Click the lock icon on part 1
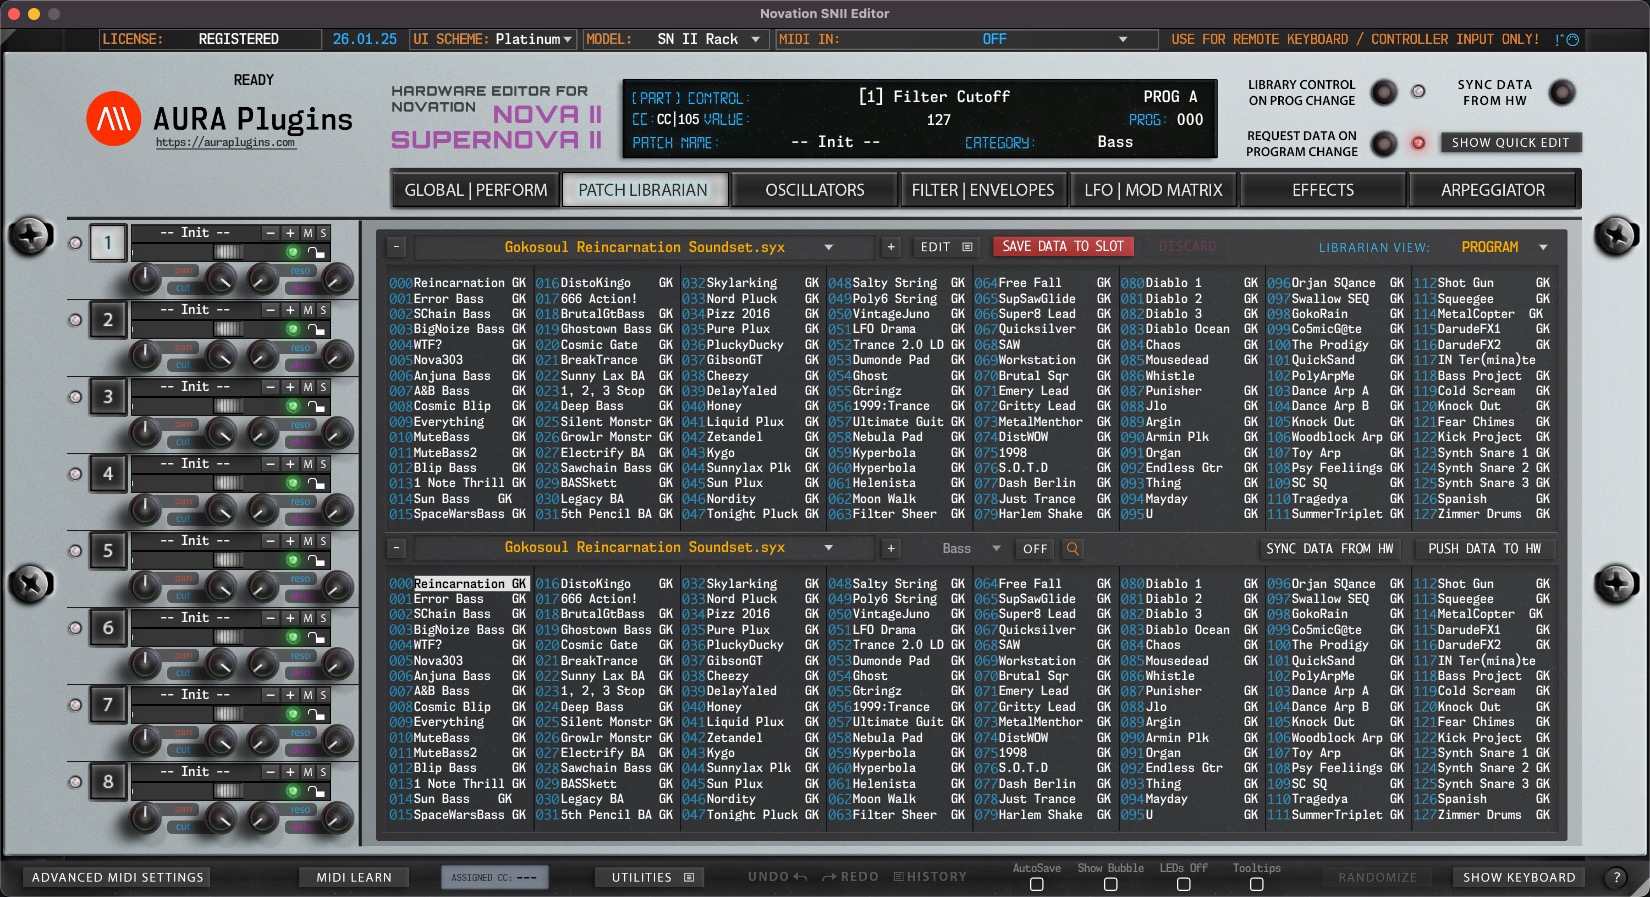The width and height of the screenshot is (1650, 897). point(316,253)
